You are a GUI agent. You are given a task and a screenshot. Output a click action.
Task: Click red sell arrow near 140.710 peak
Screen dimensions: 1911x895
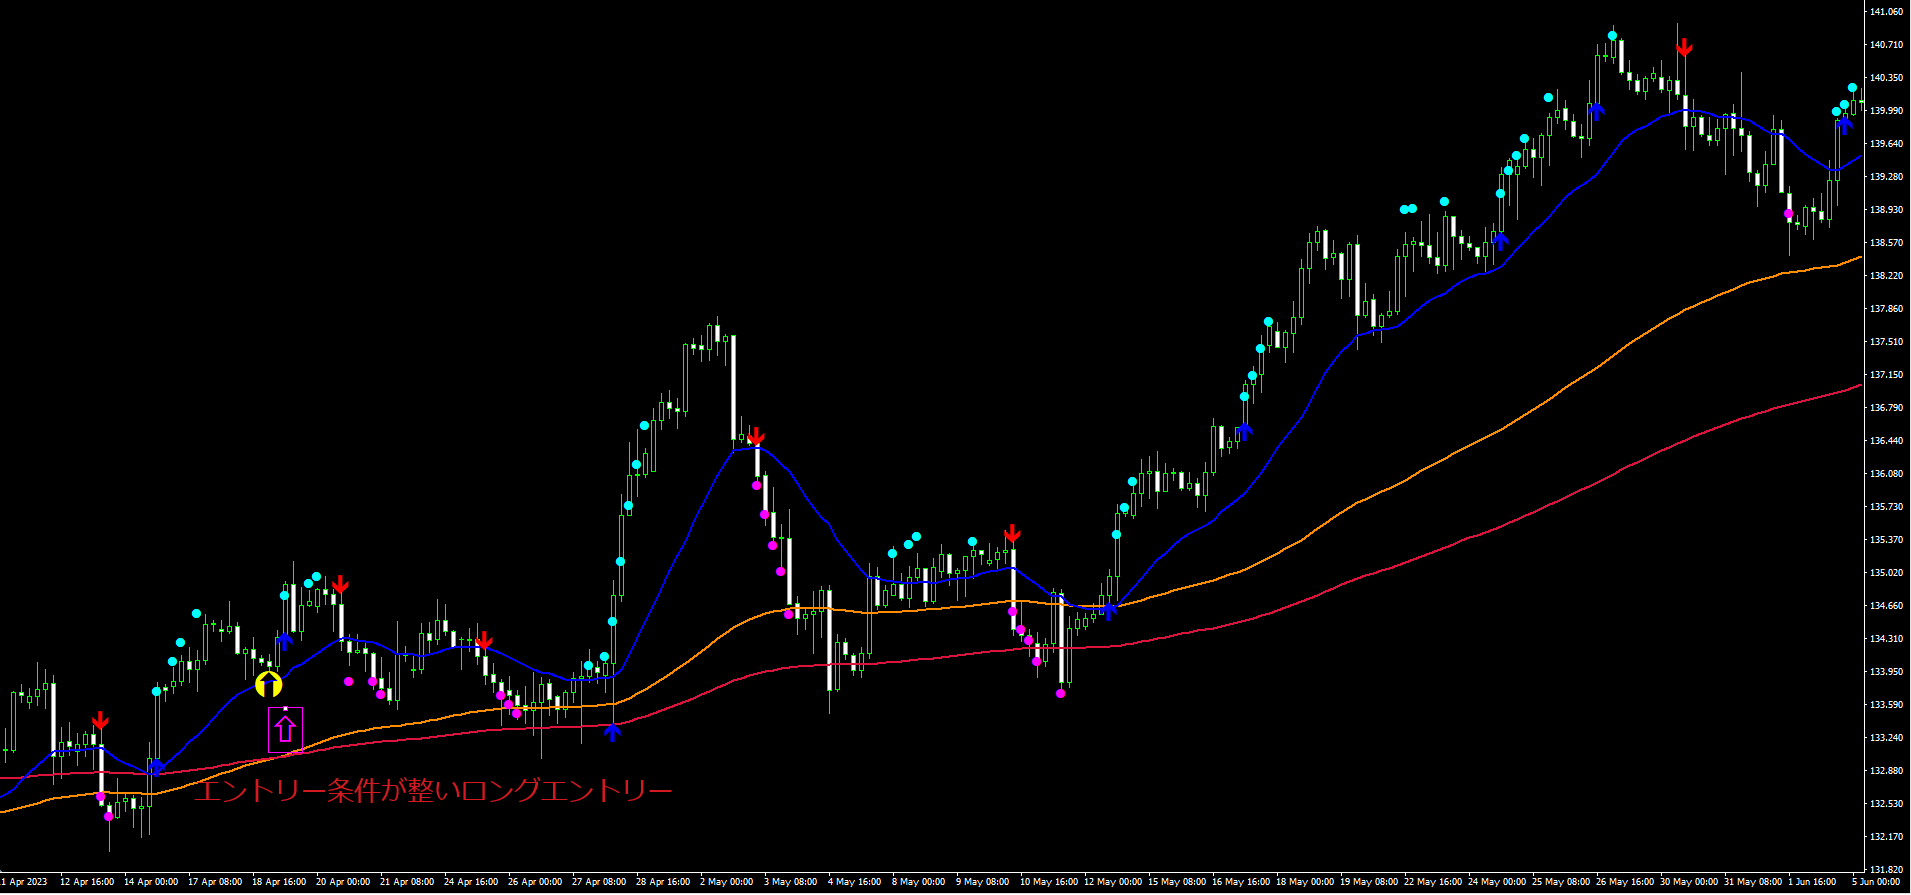click(x=1684, y=47)
